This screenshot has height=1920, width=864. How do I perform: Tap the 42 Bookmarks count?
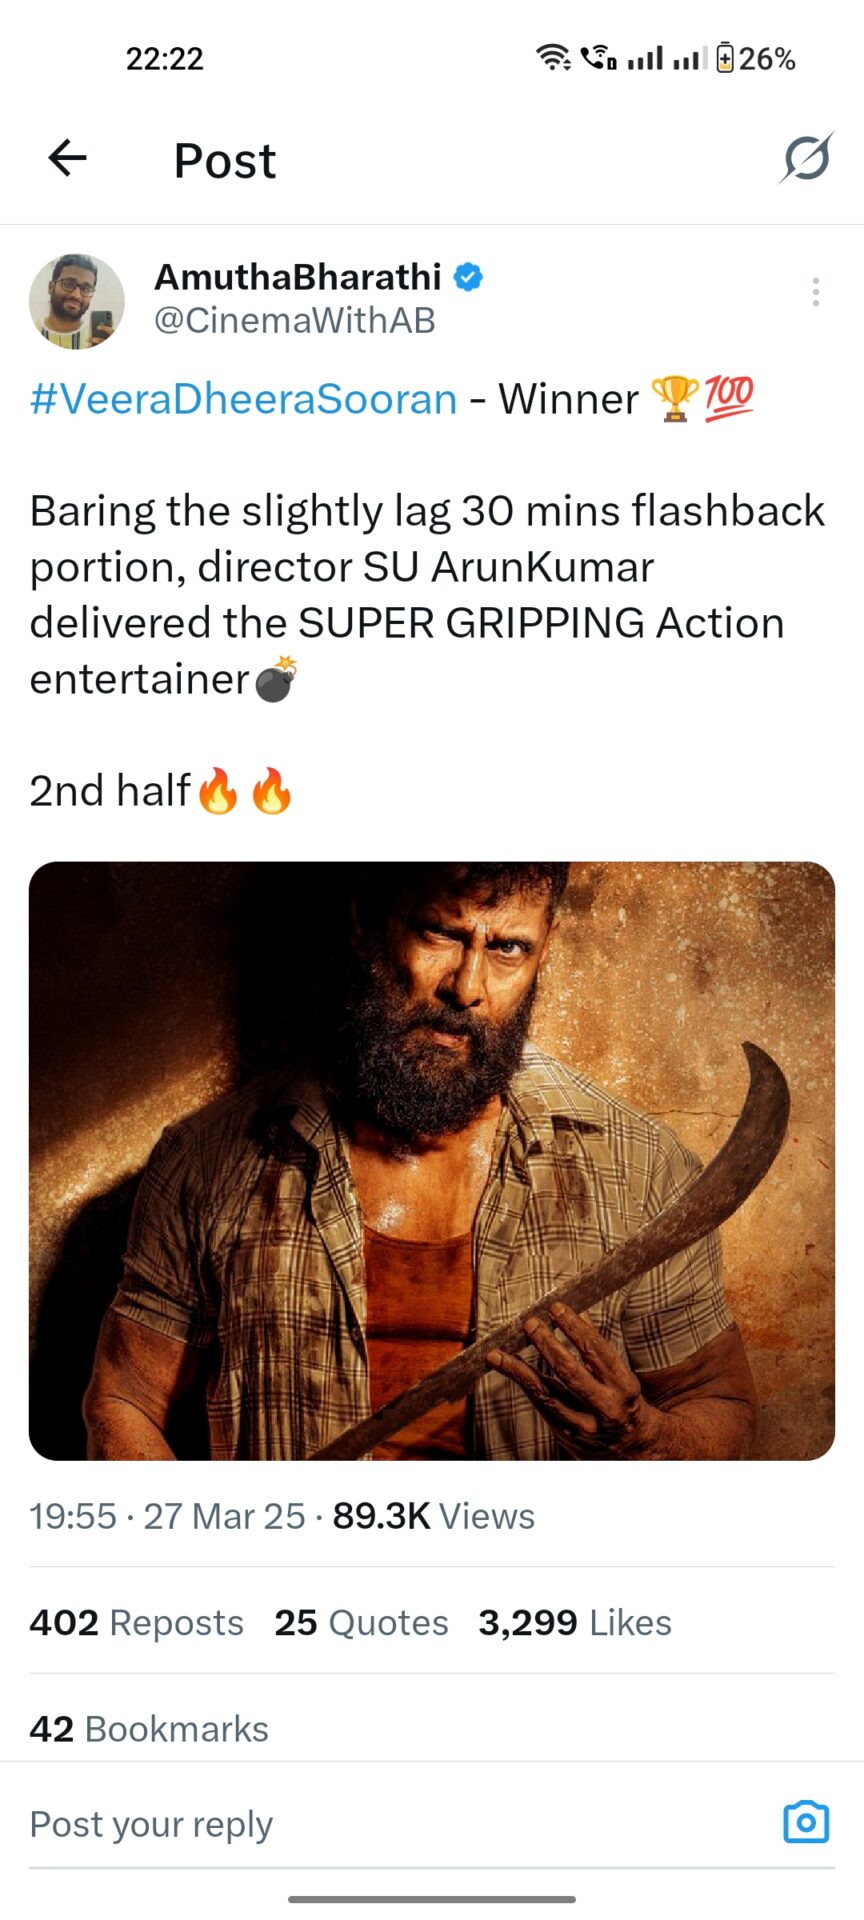149,1729
